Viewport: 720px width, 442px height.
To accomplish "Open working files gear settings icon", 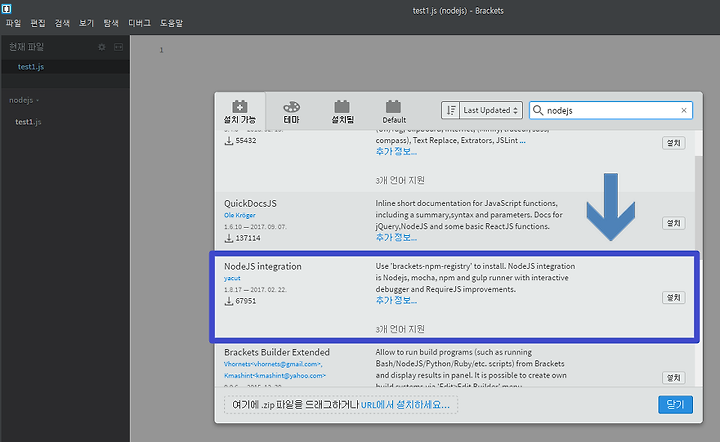I will [x=102, y=47].
